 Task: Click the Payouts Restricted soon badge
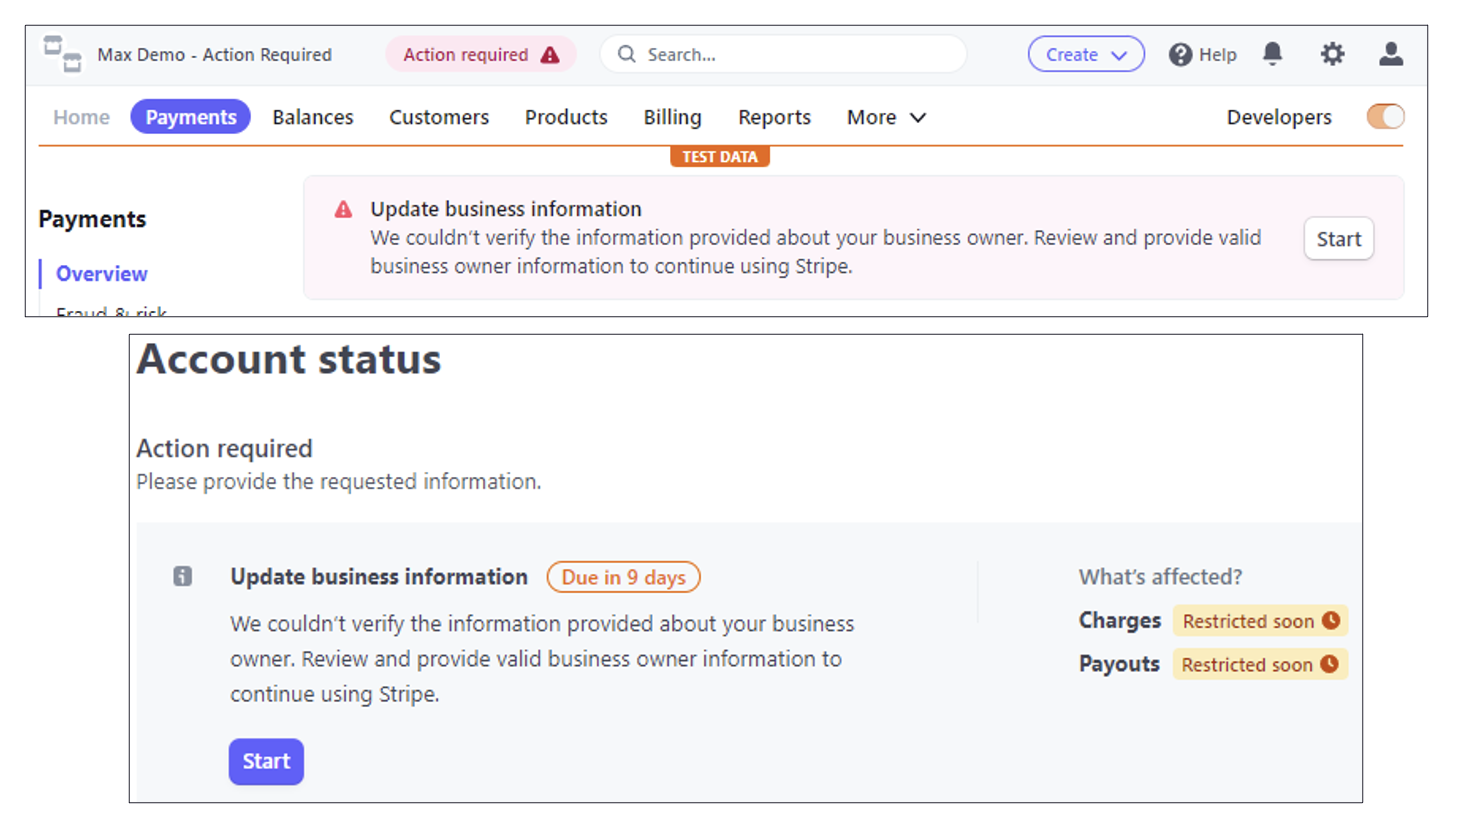pos(1259,664)
